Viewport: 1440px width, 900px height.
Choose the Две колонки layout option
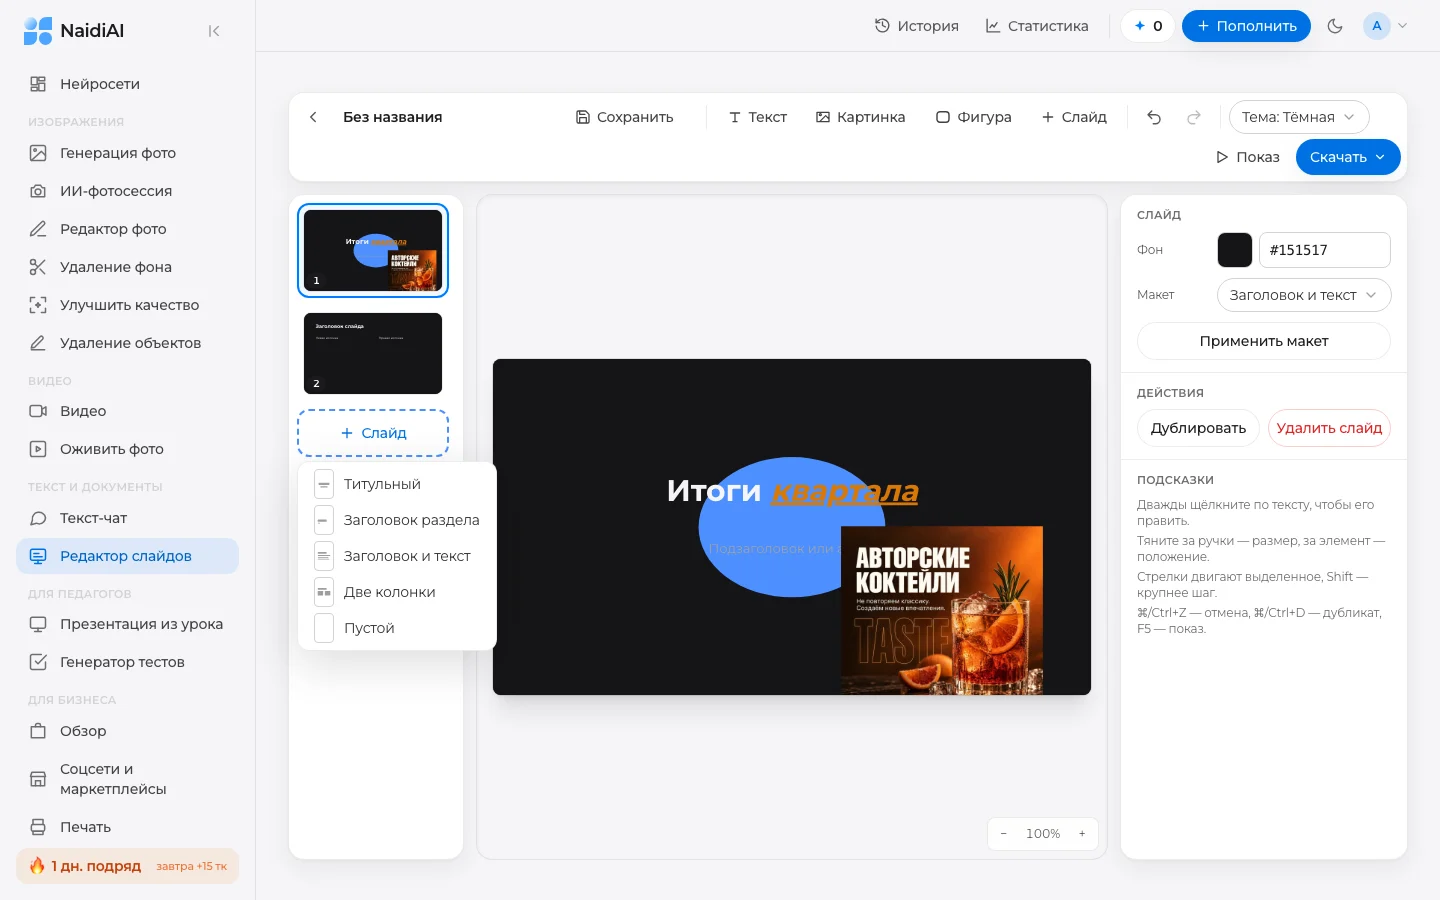[397, 592]
